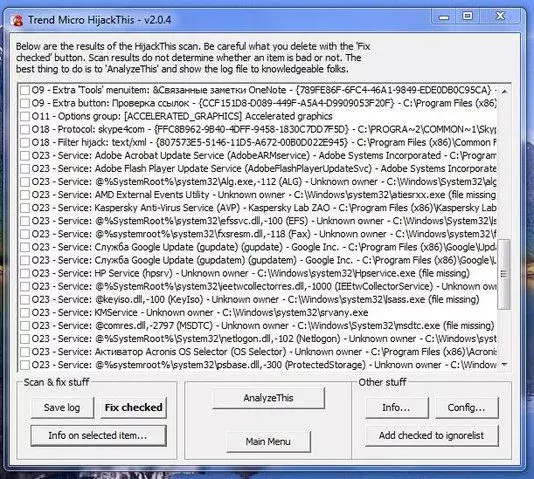The height and width of the screenshot is (479, 534).
Task: Maximize the HijackThis window
Action: 468,16
